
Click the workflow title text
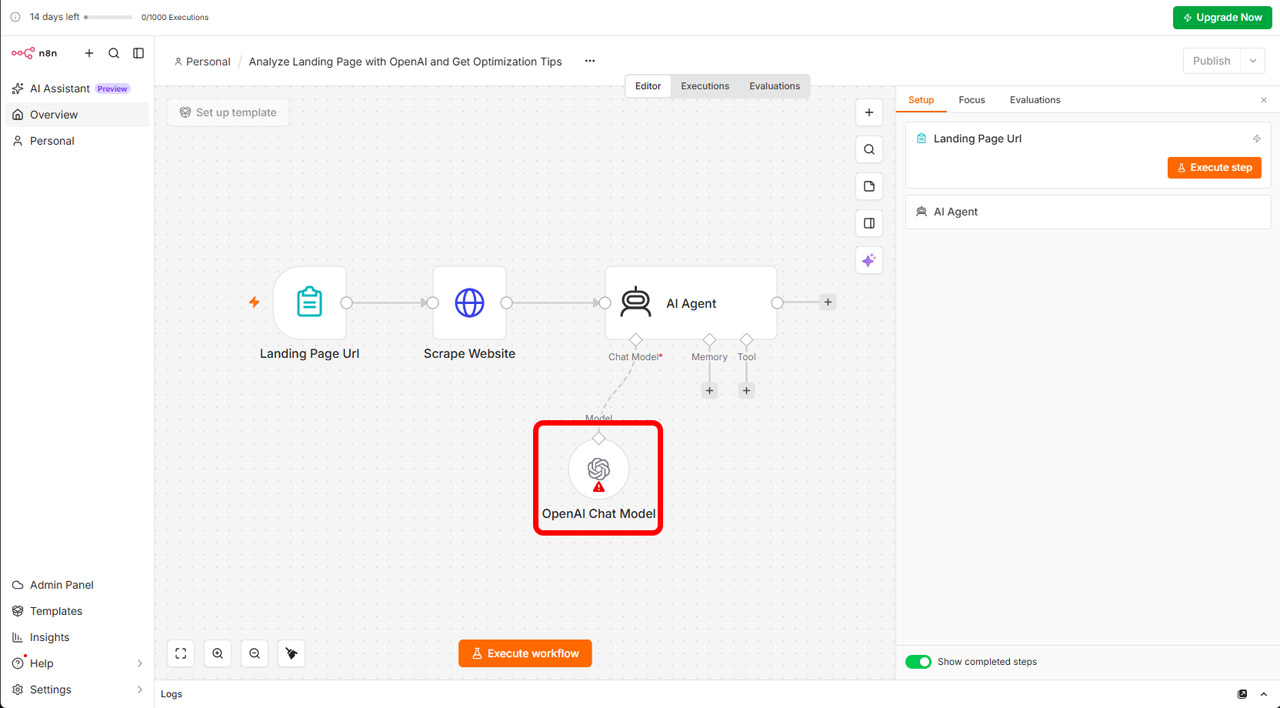click(x=405, y=61)
